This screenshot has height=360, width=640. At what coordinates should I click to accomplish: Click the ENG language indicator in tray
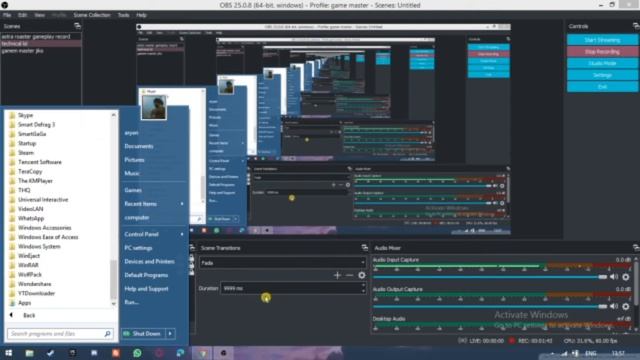tap(591, 353)
